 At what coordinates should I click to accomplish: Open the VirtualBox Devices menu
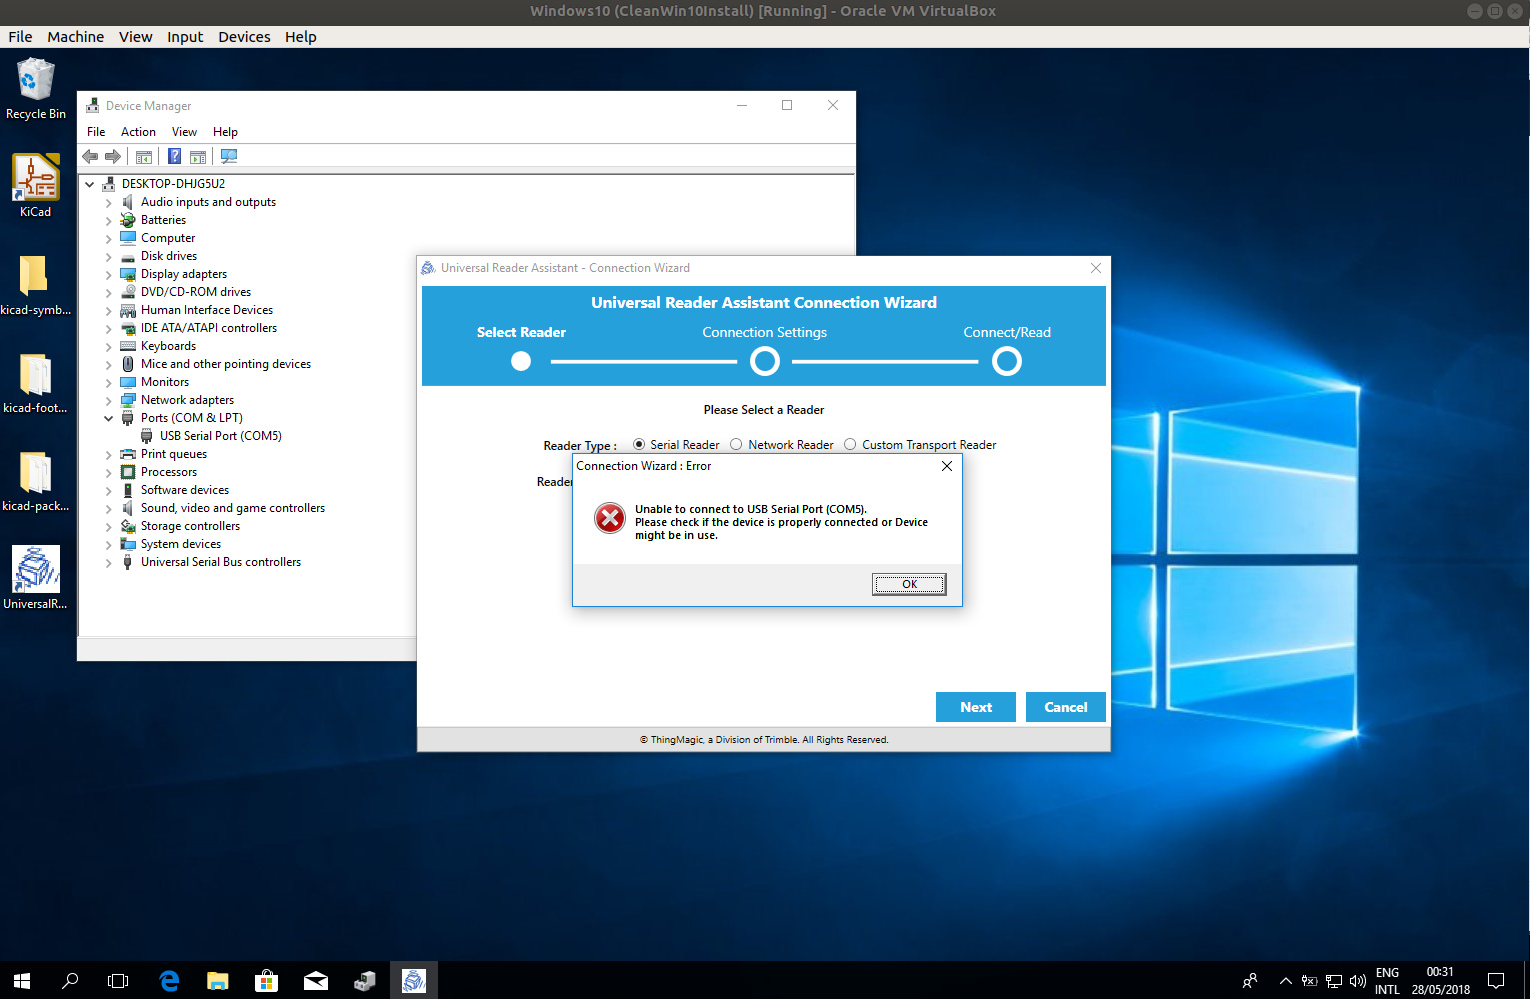click(244, 37)
